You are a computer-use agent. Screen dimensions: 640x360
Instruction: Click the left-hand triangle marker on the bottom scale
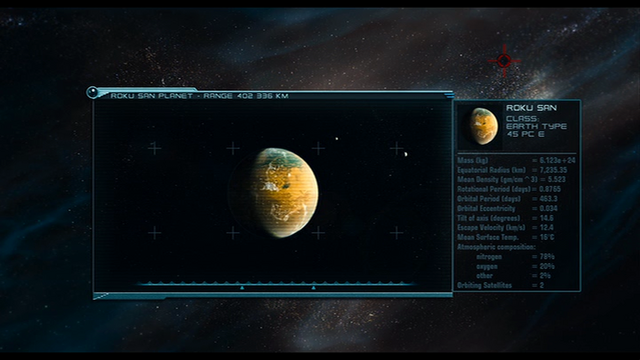click(x=242, y=288)
